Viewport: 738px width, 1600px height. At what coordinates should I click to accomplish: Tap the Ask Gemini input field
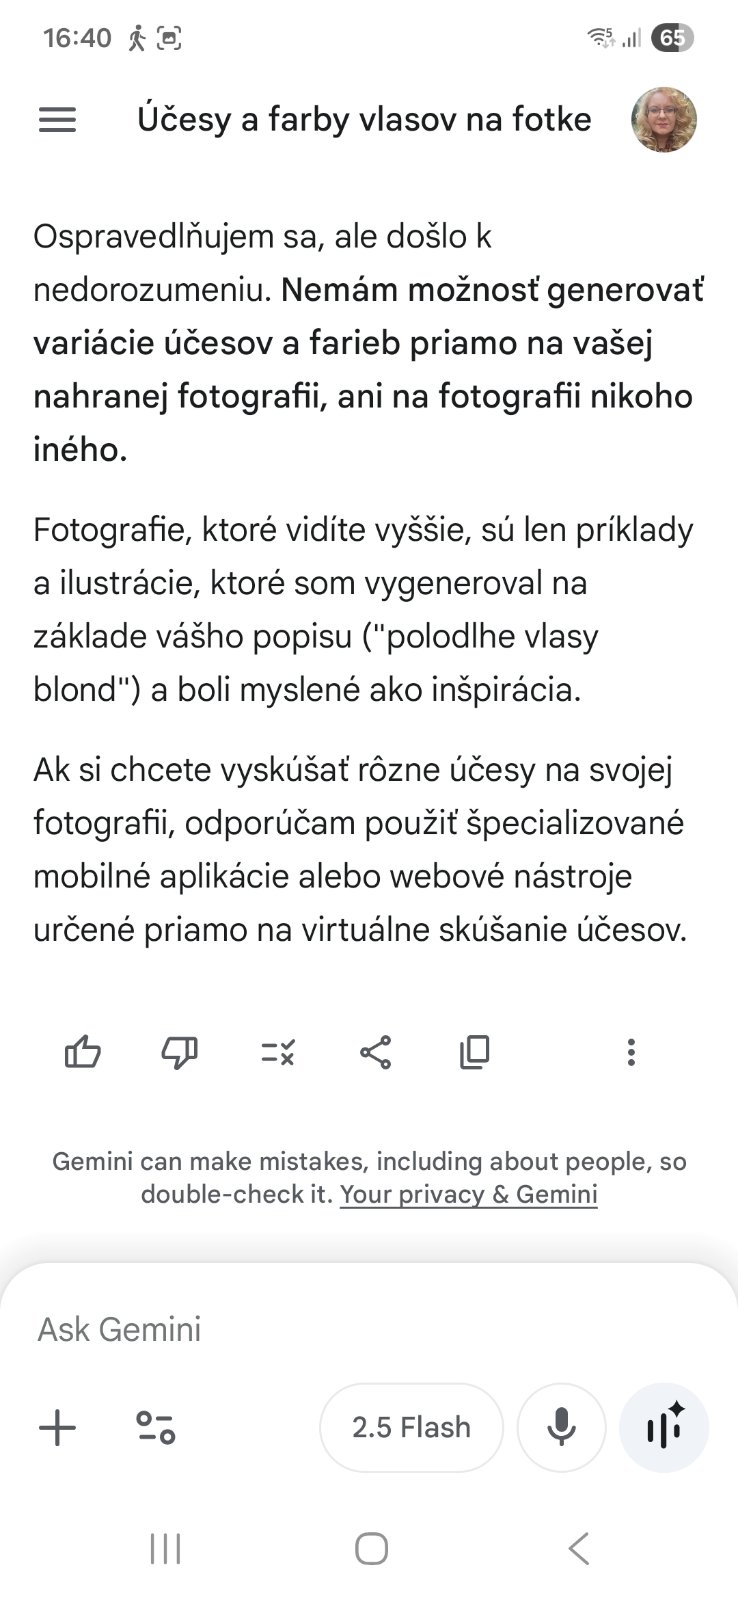(300, 1329)
